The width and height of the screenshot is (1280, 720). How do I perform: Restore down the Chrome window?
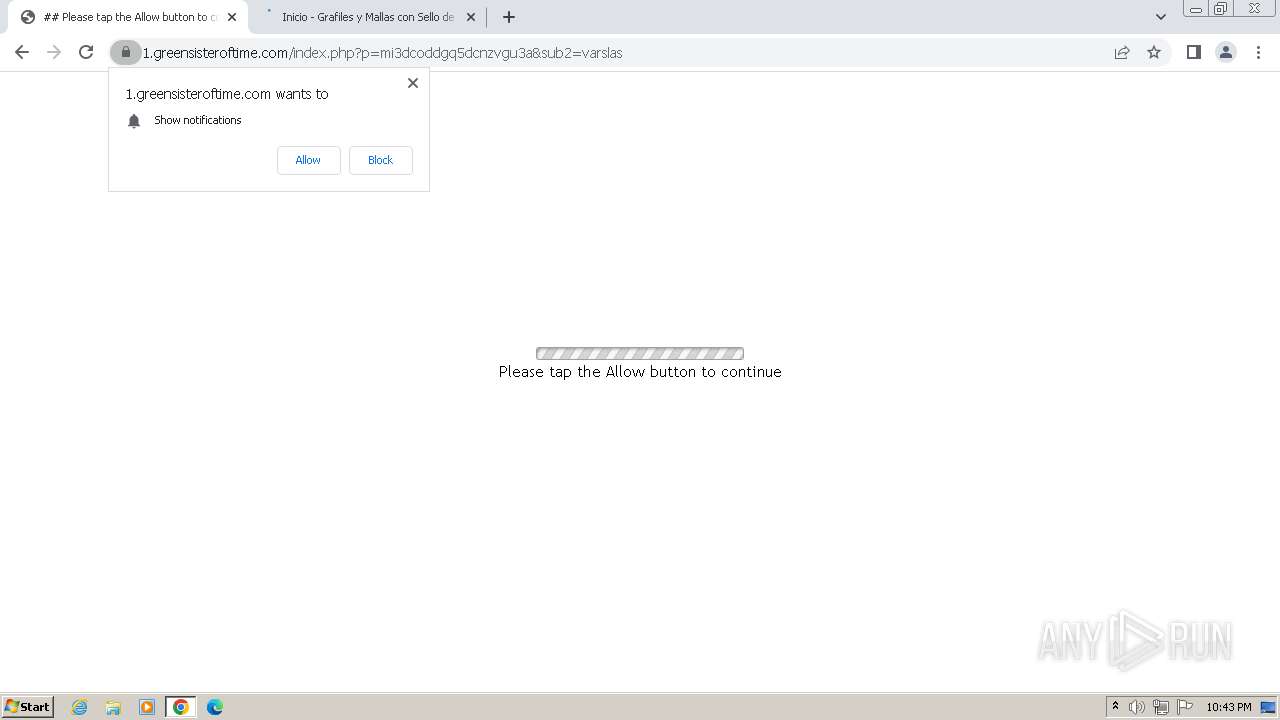coord(1220,9)
